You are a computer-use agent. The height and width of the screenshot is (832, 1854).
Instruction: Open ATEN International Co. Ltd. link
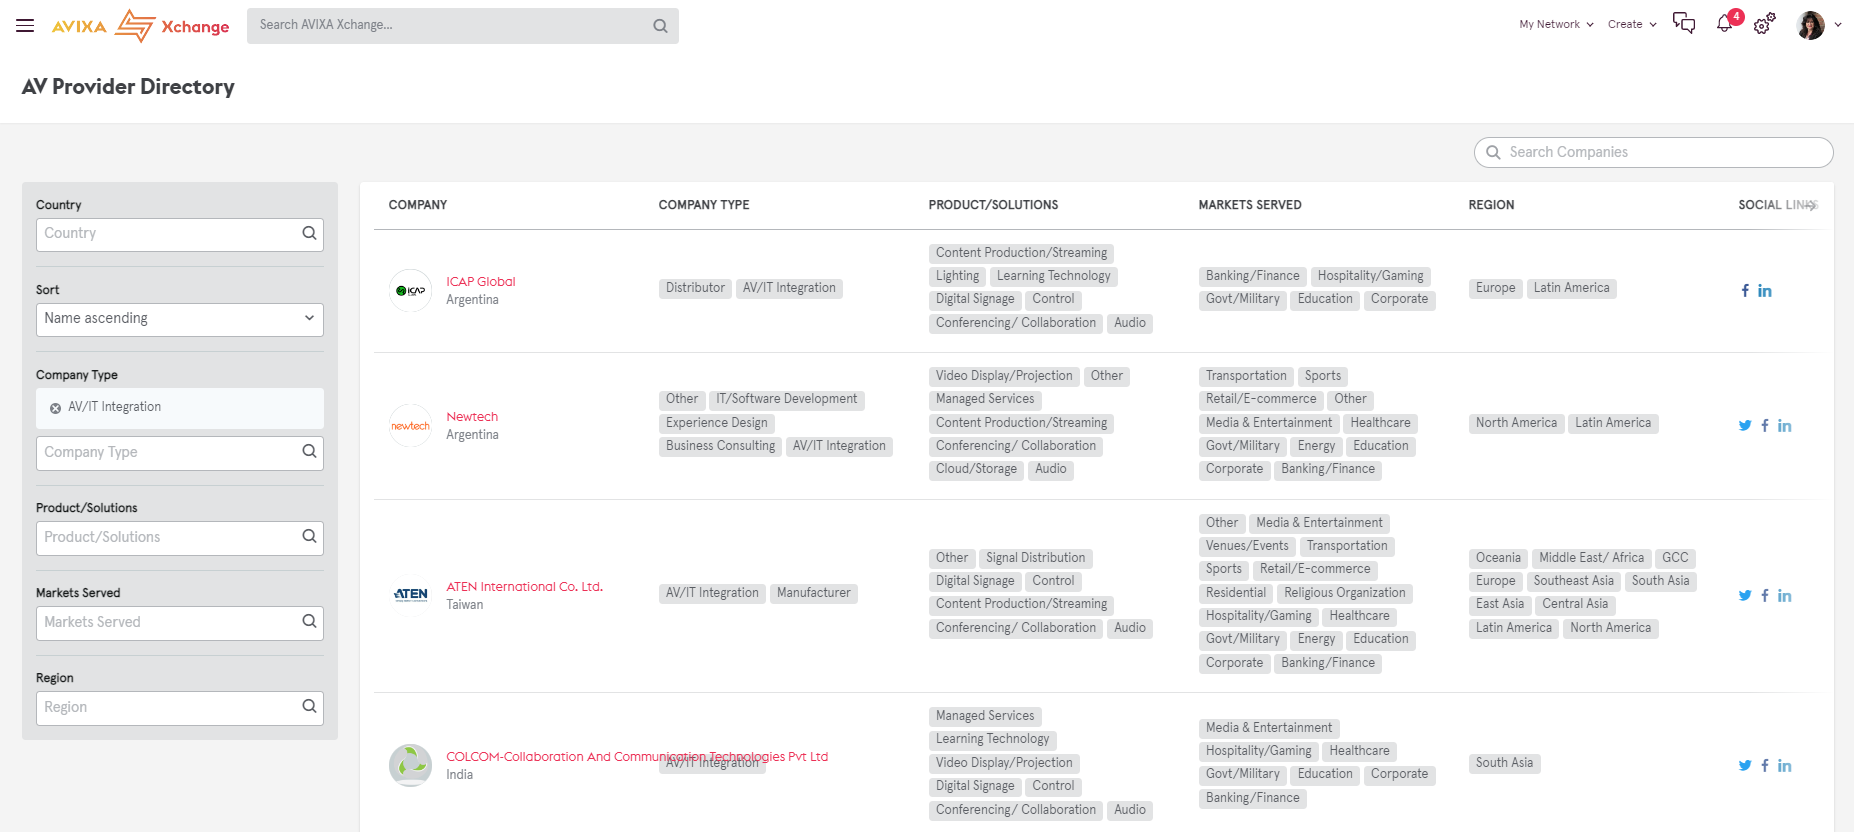coord(525,587)
